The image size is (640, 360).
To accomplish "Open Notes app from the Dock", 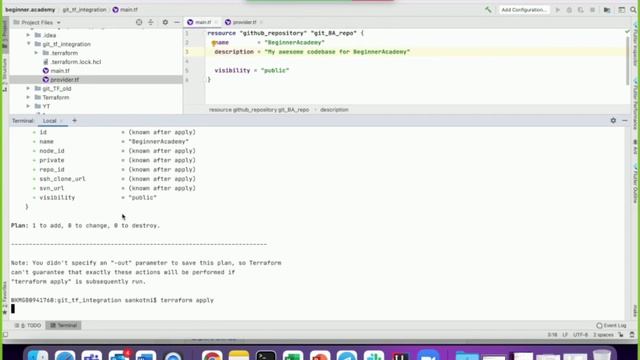I will [239, 356].
